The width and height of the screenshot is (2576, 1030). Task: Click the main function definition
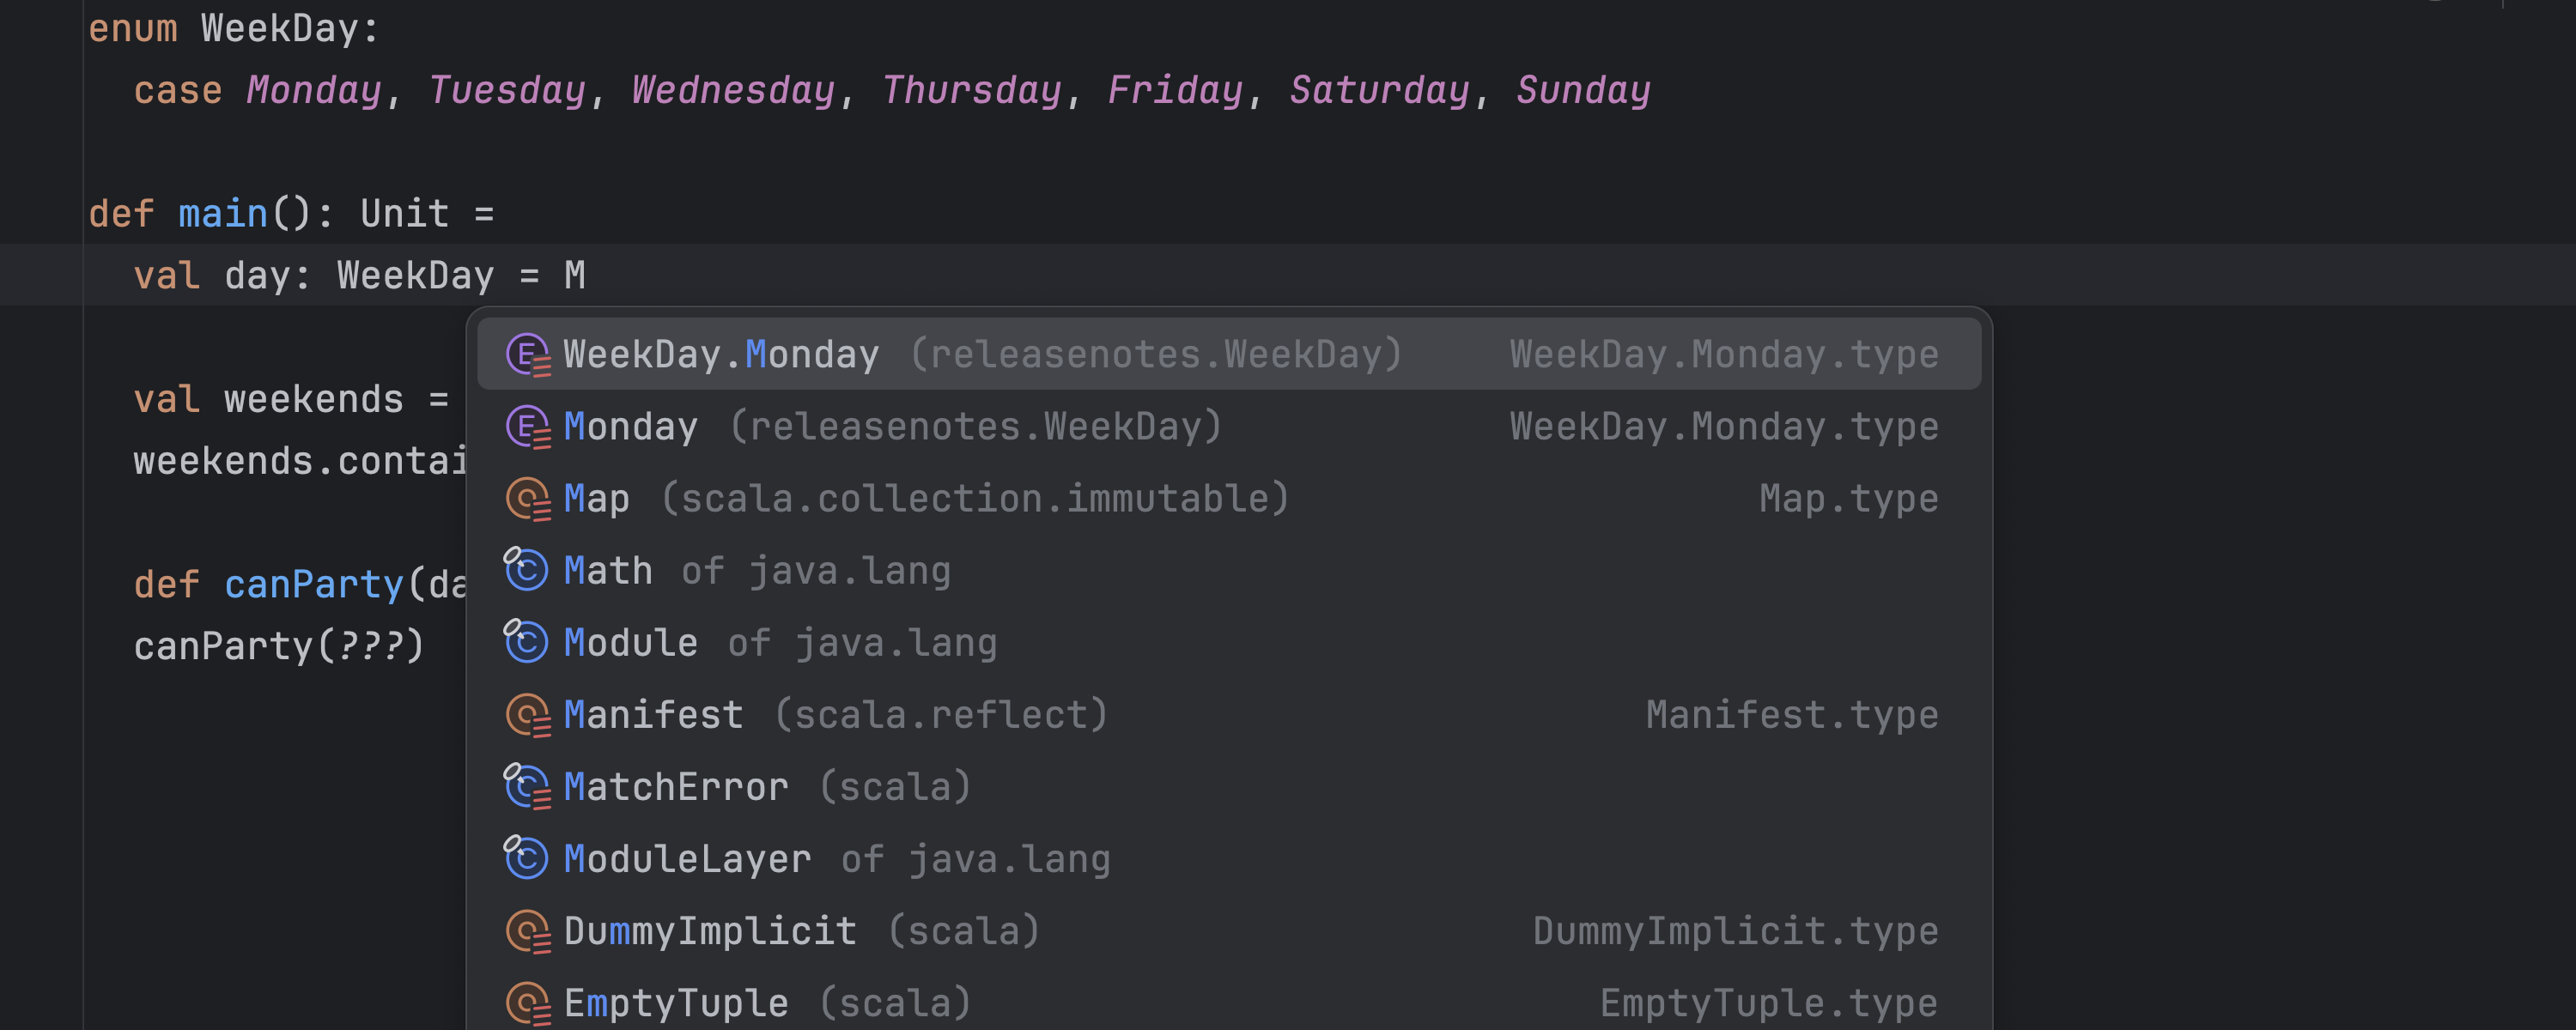click(222, 213)
